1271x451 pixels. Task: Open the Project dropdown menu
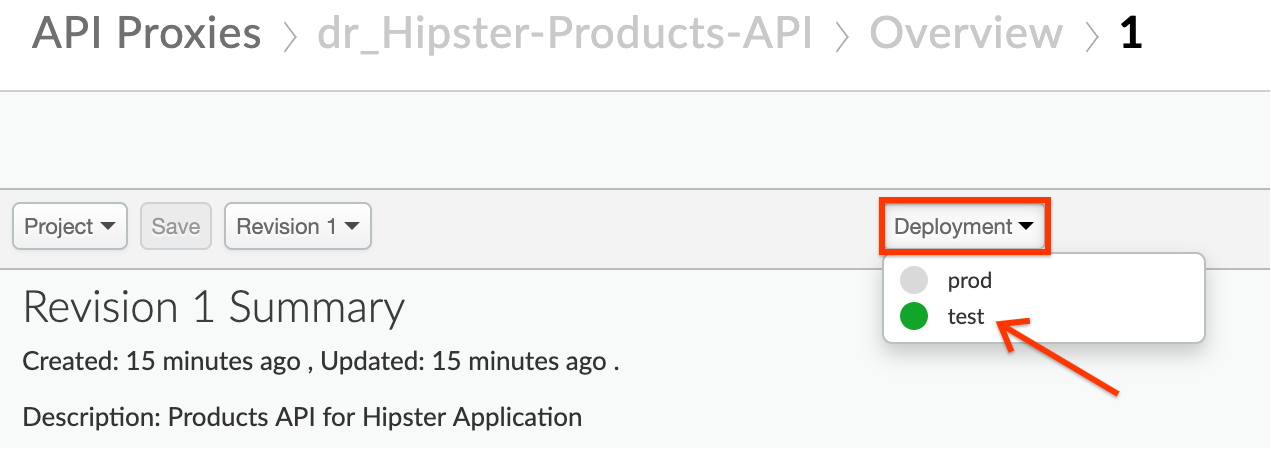[x=70, y=226]
